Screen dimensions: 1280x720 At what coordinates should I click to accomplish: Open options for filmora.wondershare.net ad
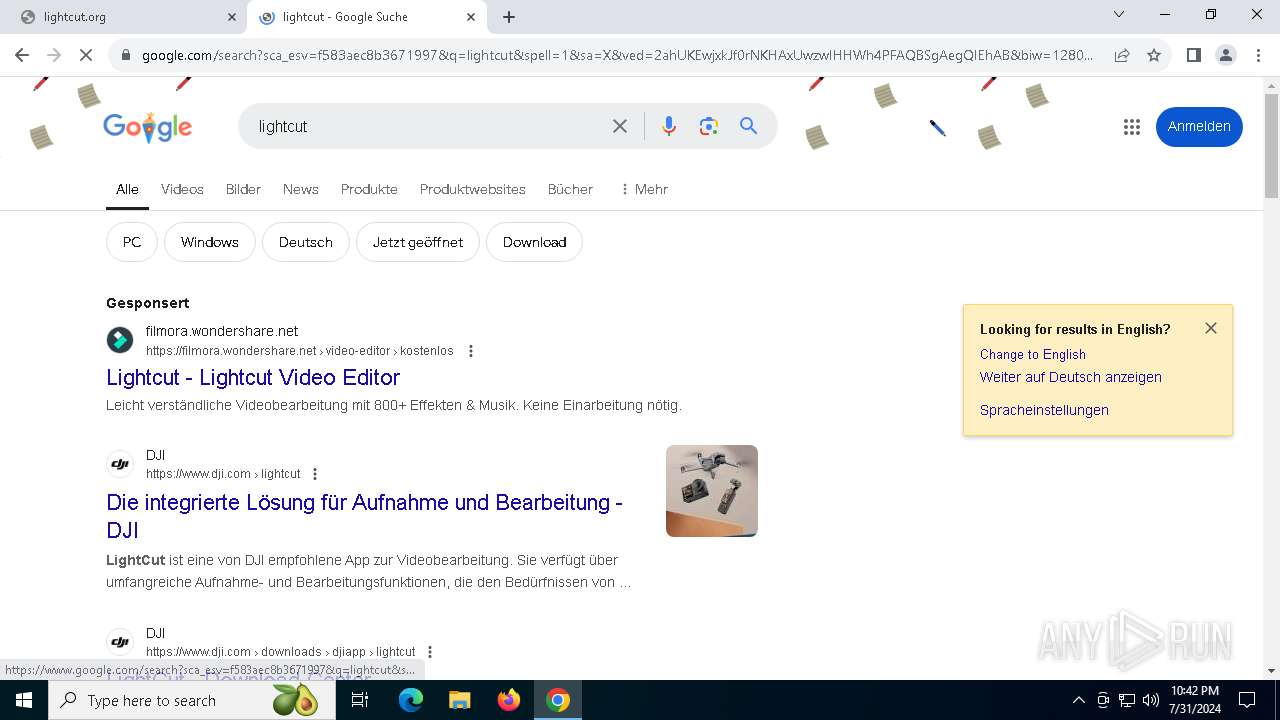point(471,351)
